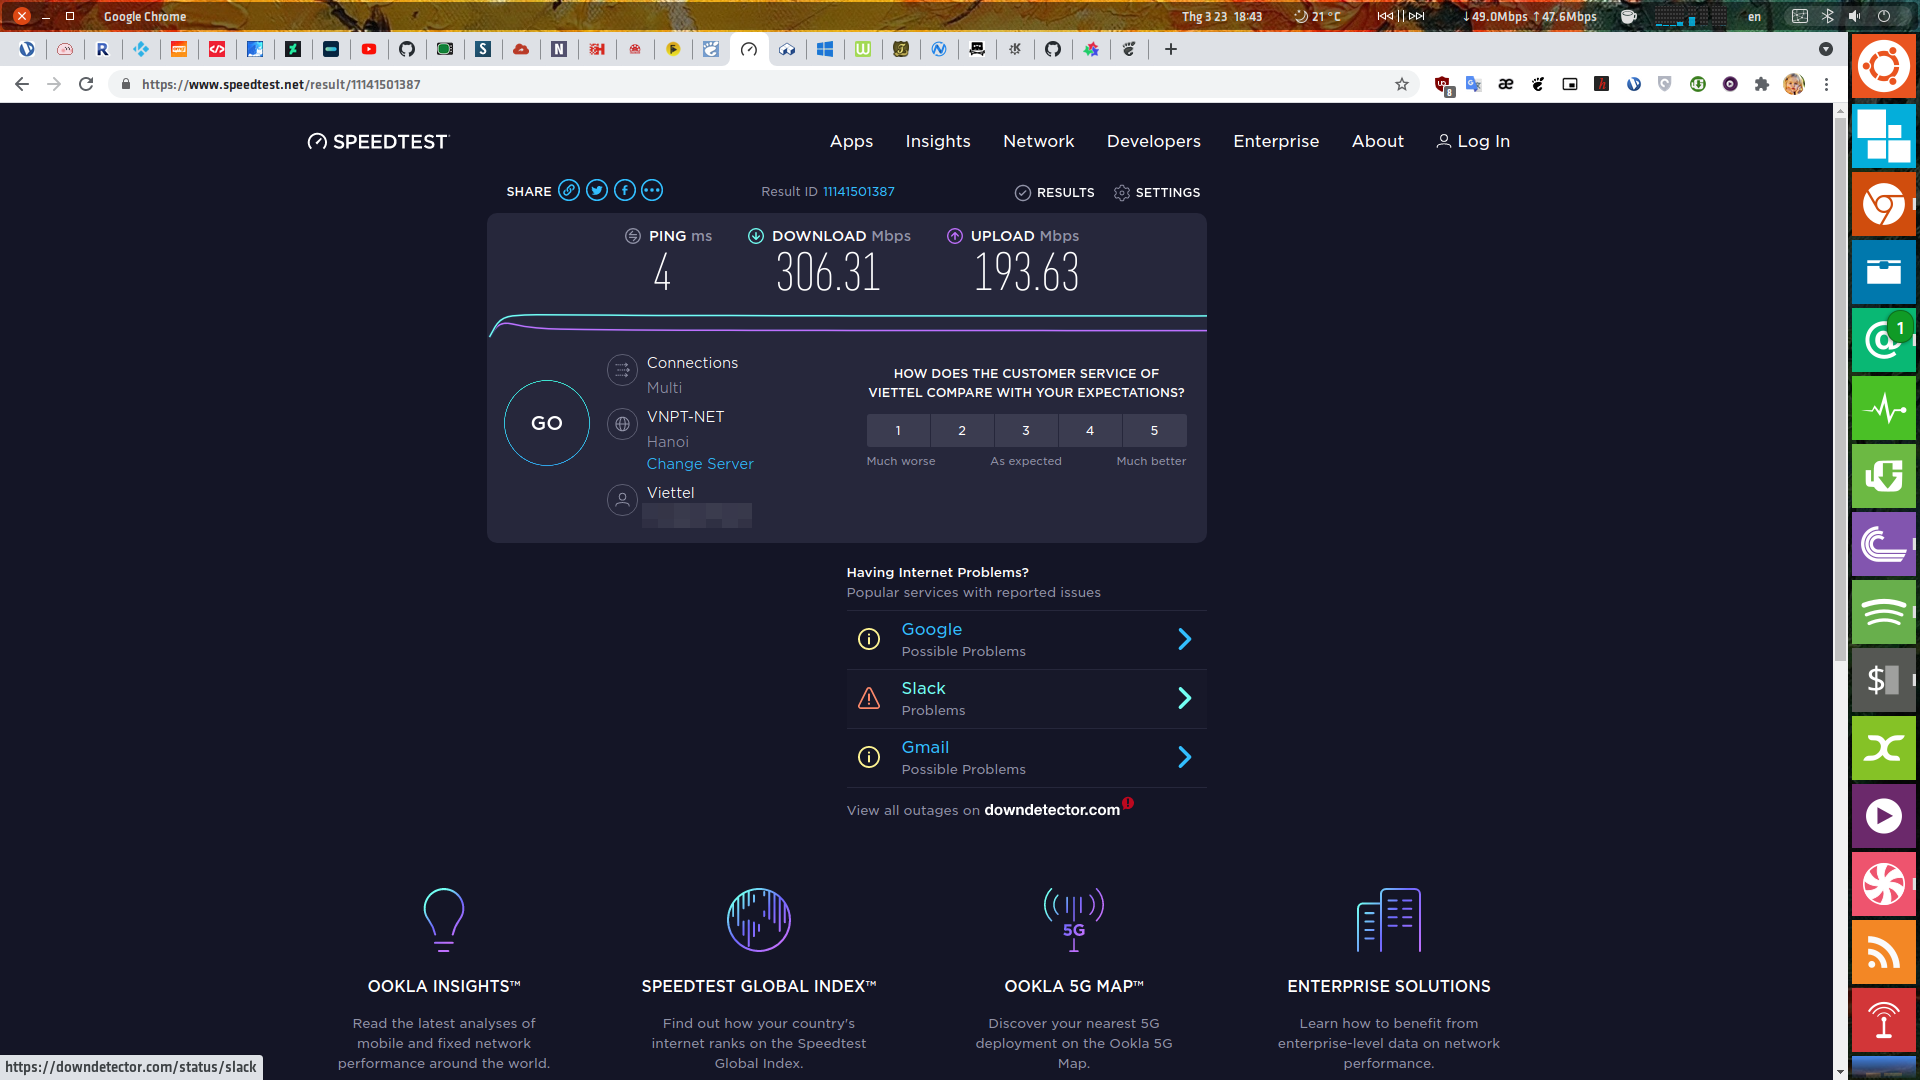Open the Chrome profile avatar
The height and width of the screenshot is (1080, 1920).
point(1794,85)
